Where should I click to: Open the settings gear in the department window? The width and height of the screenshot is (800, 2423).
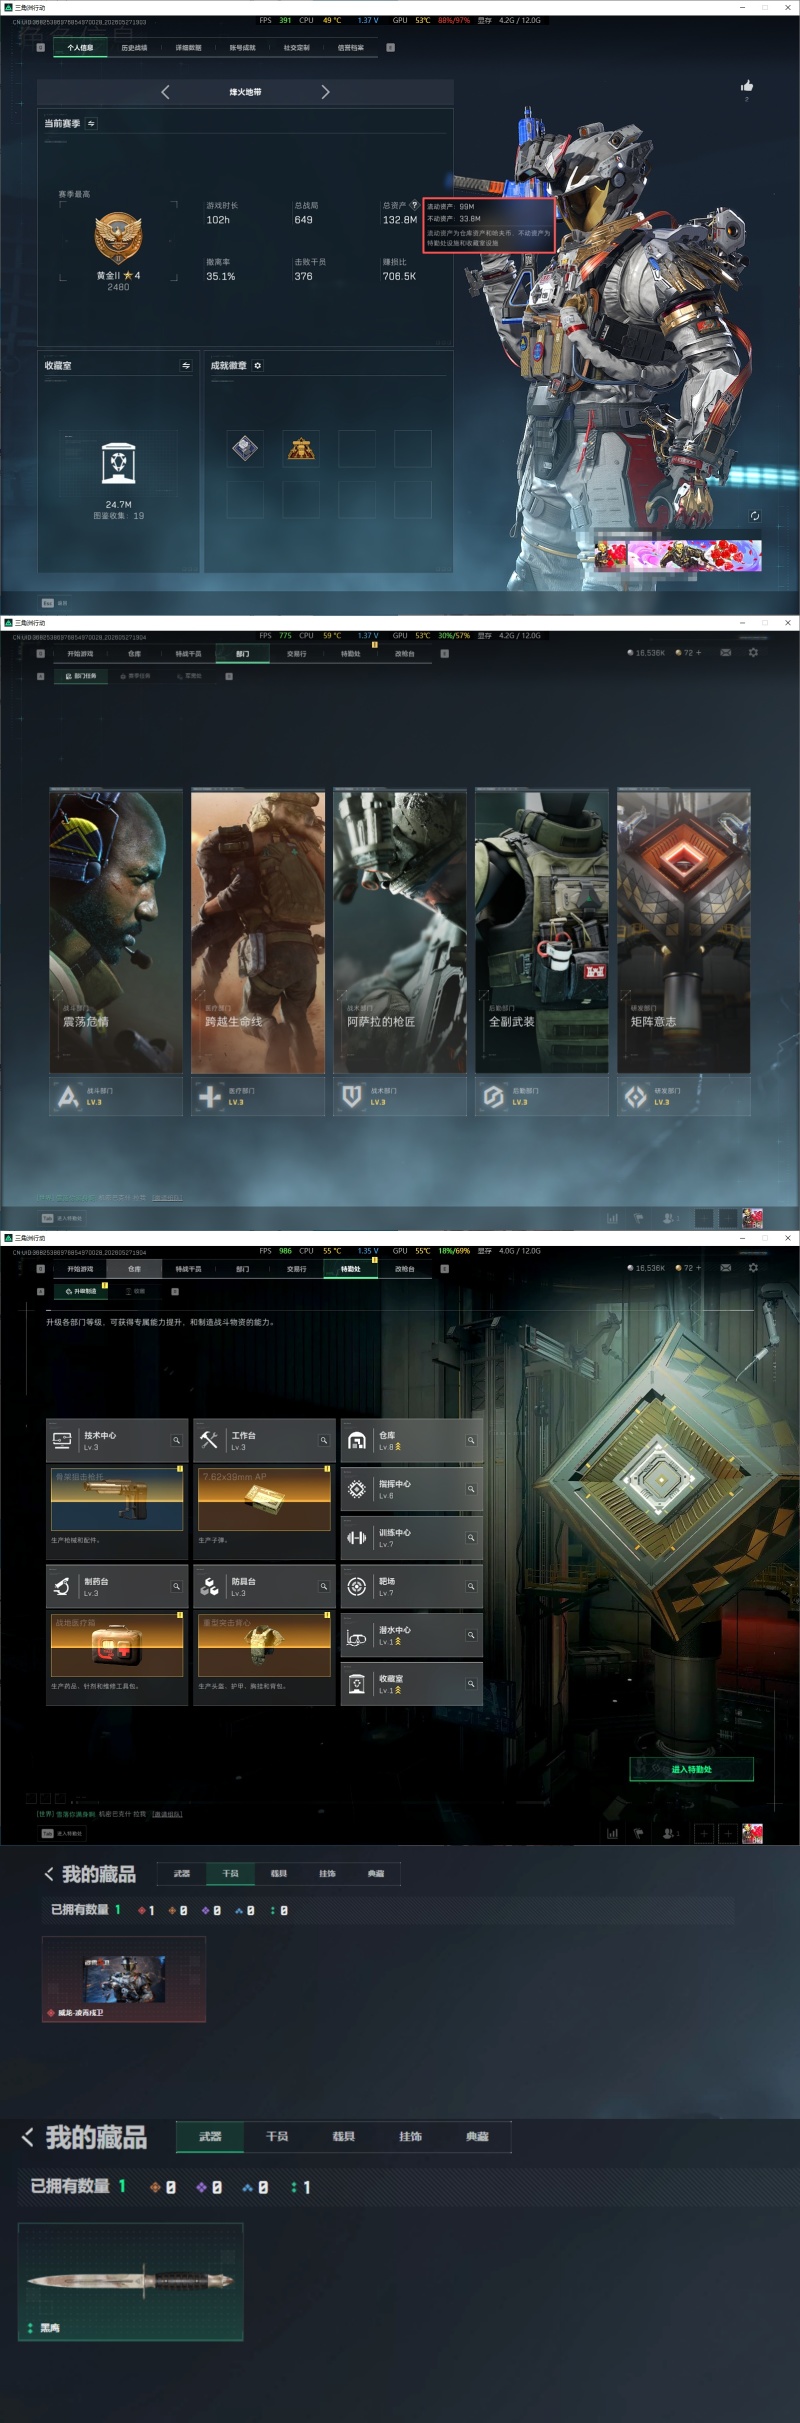753,653
